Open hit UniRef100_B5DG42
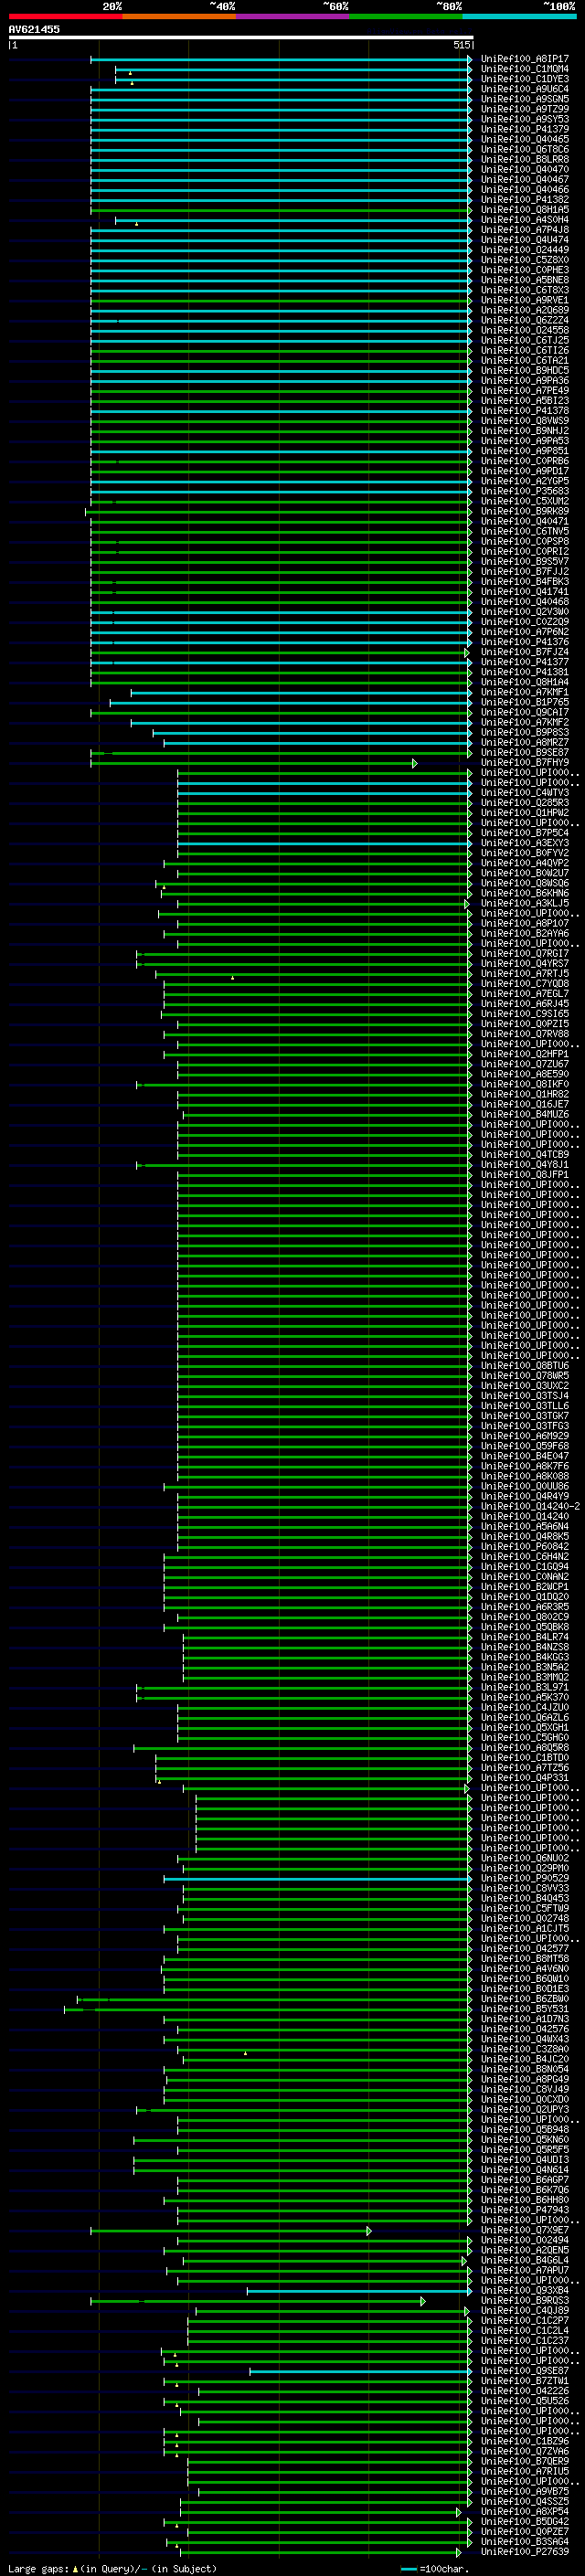Image resolution: width=585 pixels, height=2576 pixels. click(524, 2521)
